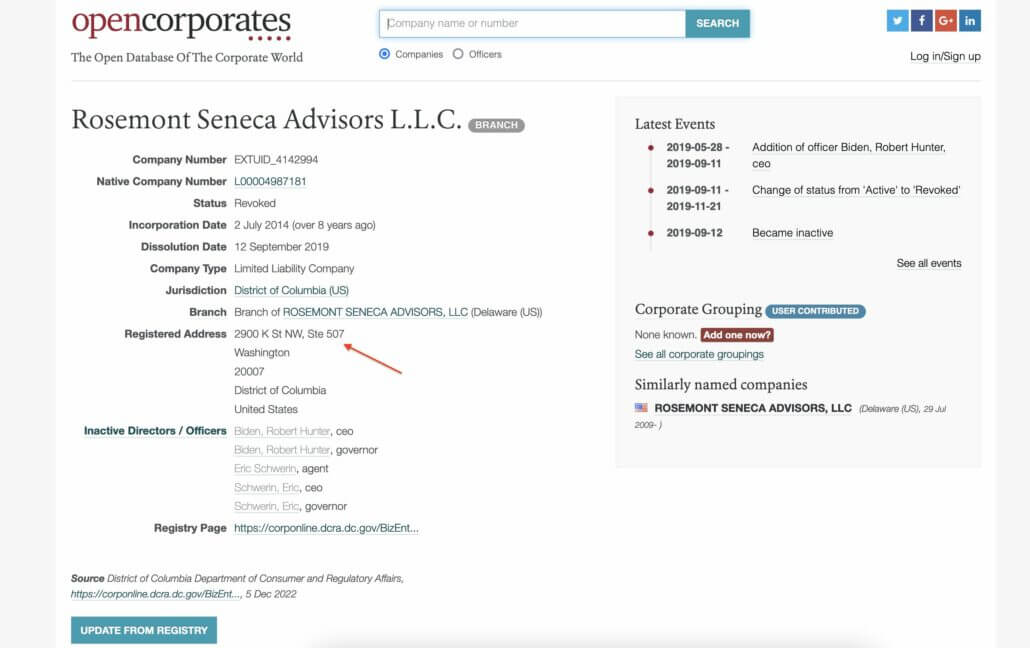The height and width of the screenshot is (648, 1030).
Task: Click the US flag beside ROSEMONT SENECA ADVISORS
Action: pos(641,408)
